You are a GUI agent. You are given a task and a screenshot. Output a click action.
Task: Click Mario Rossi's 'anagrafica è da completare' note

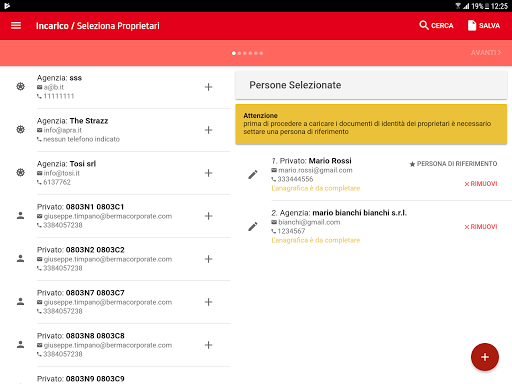[x=316, y=188]
